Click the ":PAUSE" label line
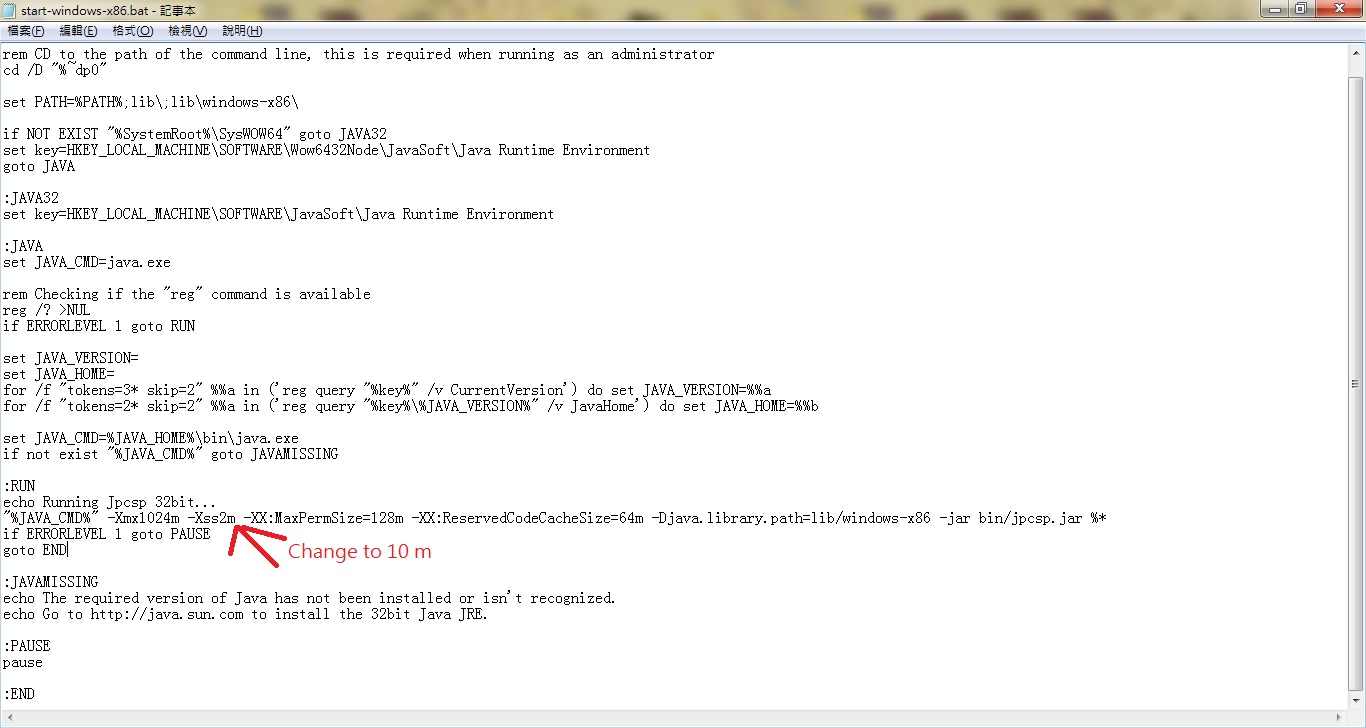1366x728 pixels. coord(27,646)
